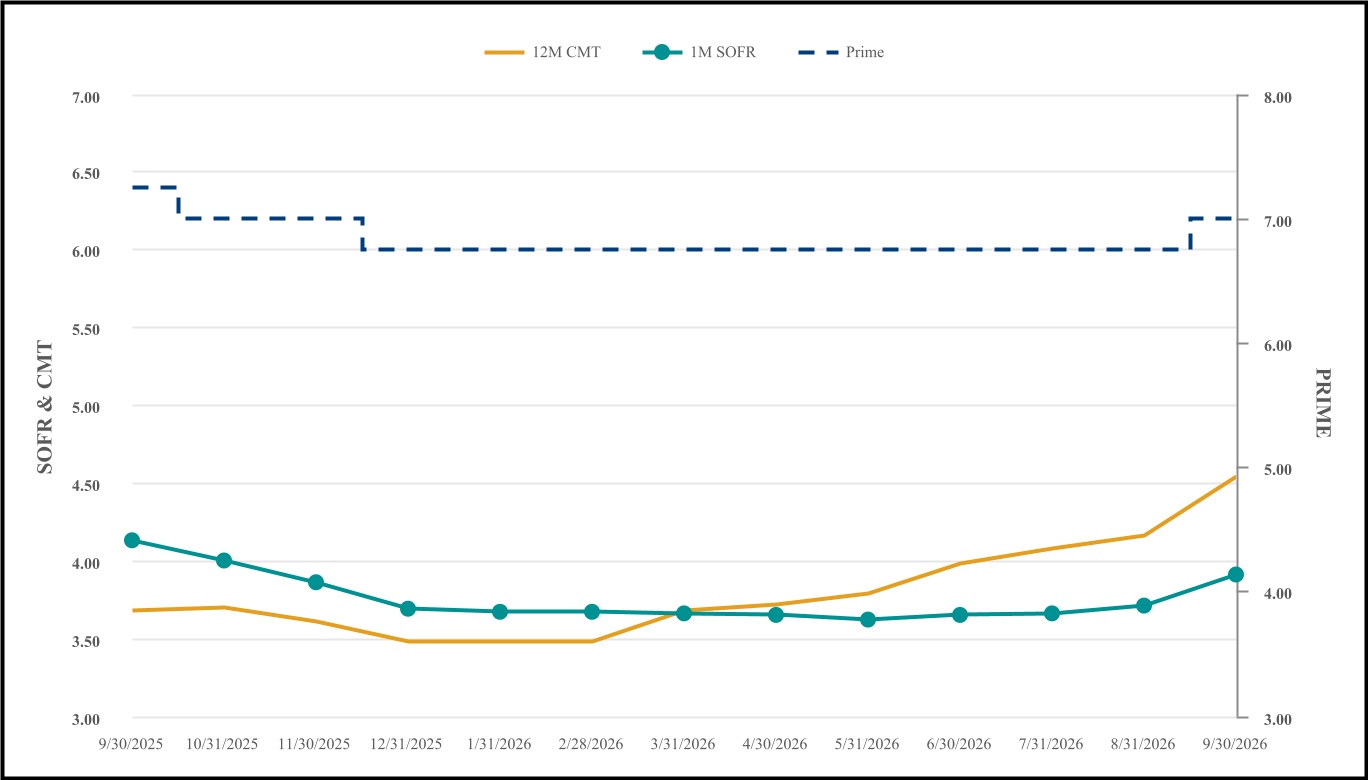Click the 1M SOFR marker at 3/31/2026
Image resolution: width=1368 pixels, height=780 pixels.
tap(684, 613)
